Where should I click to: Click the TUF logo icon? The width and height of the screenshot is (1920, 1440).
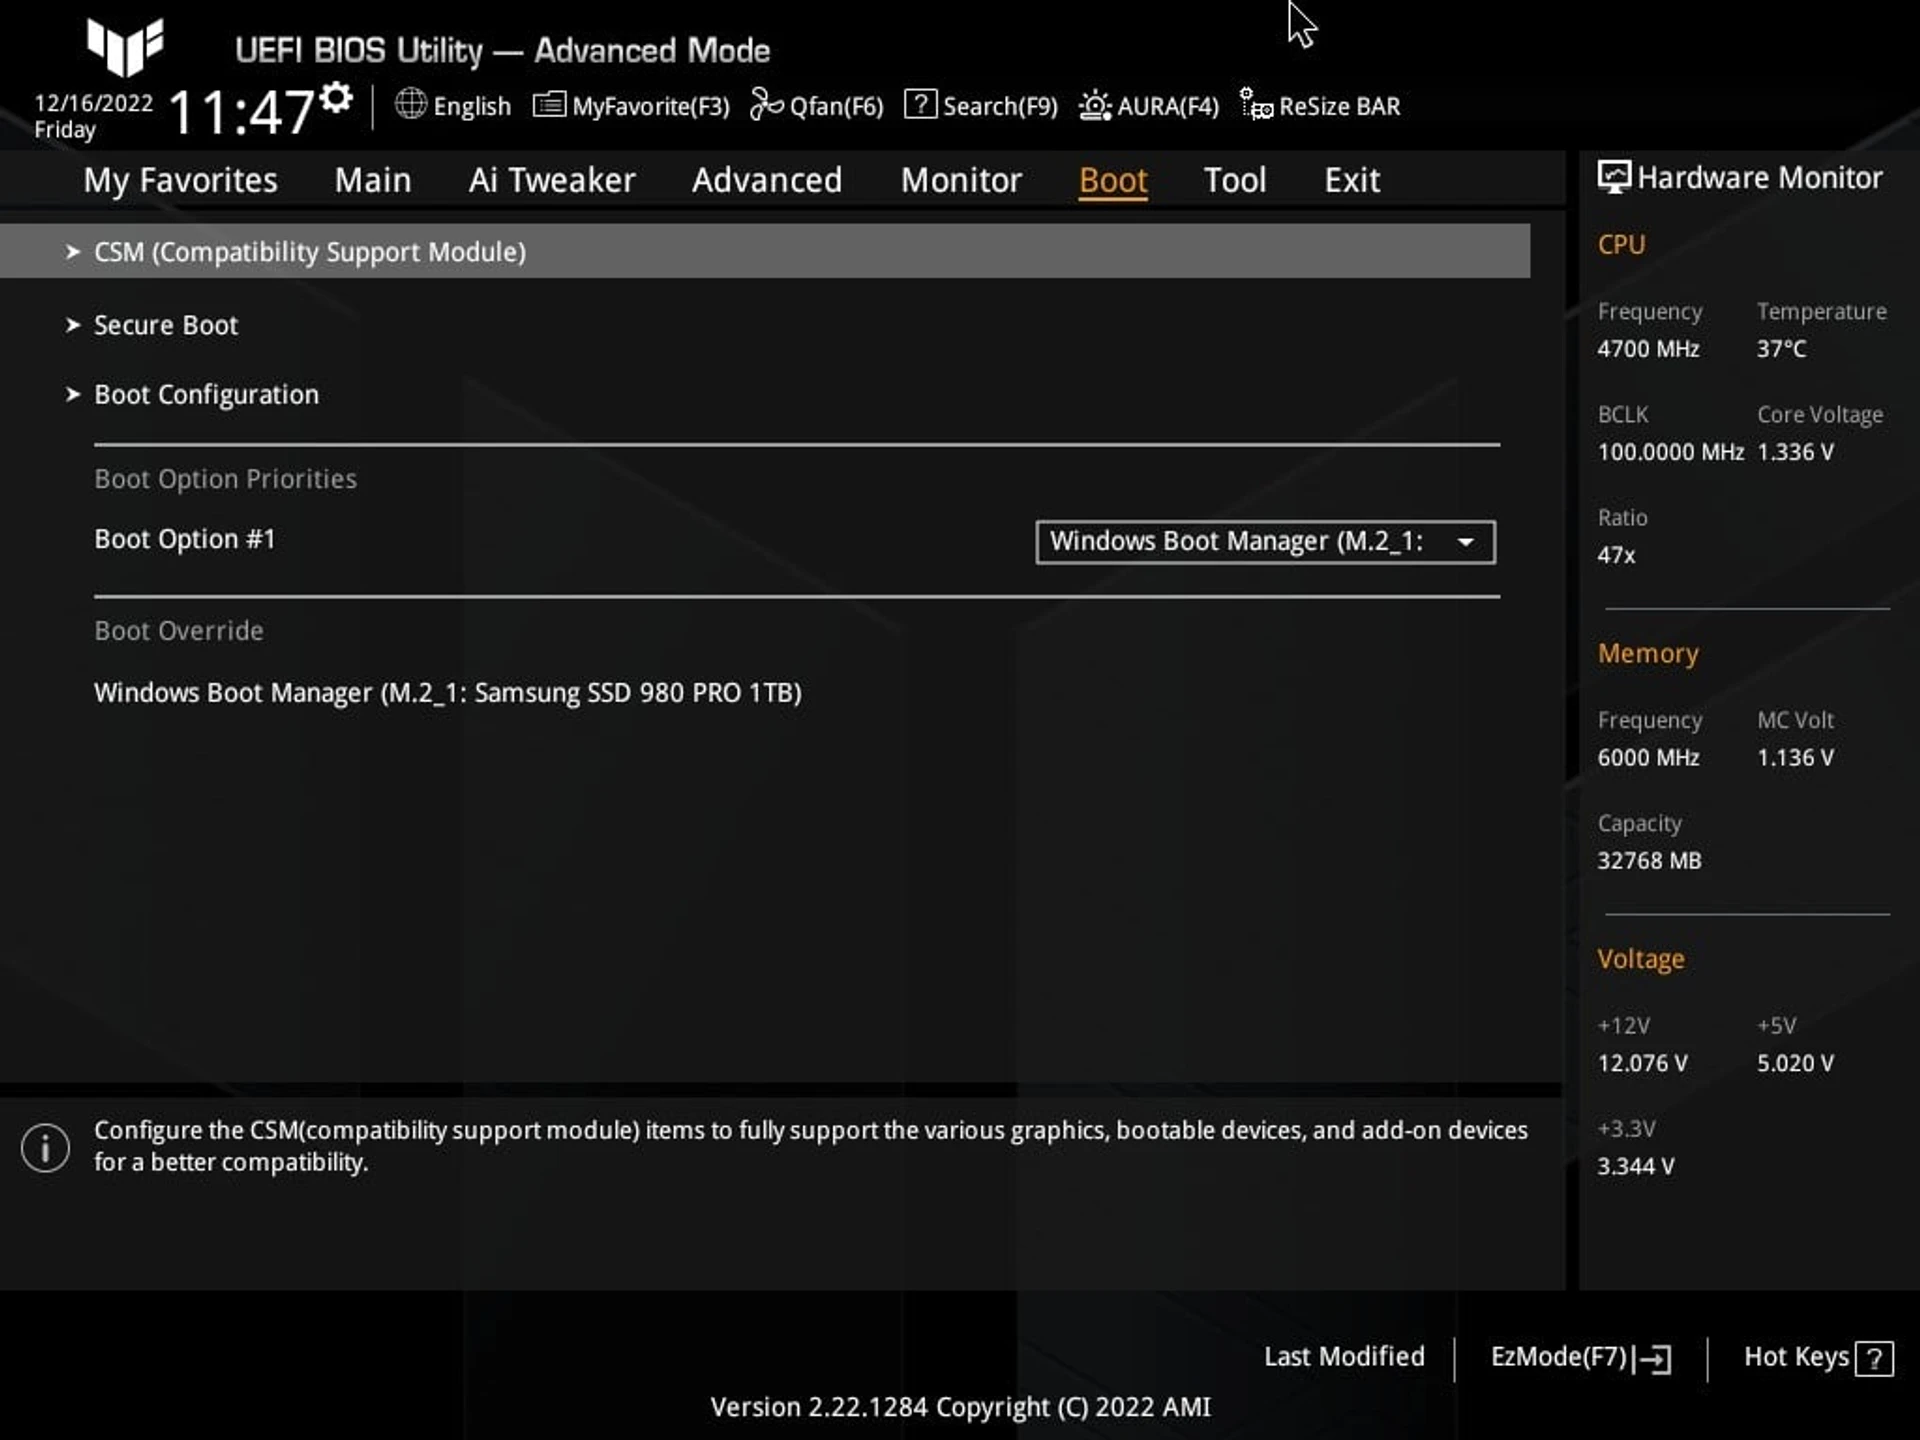(x=125, y=46)
